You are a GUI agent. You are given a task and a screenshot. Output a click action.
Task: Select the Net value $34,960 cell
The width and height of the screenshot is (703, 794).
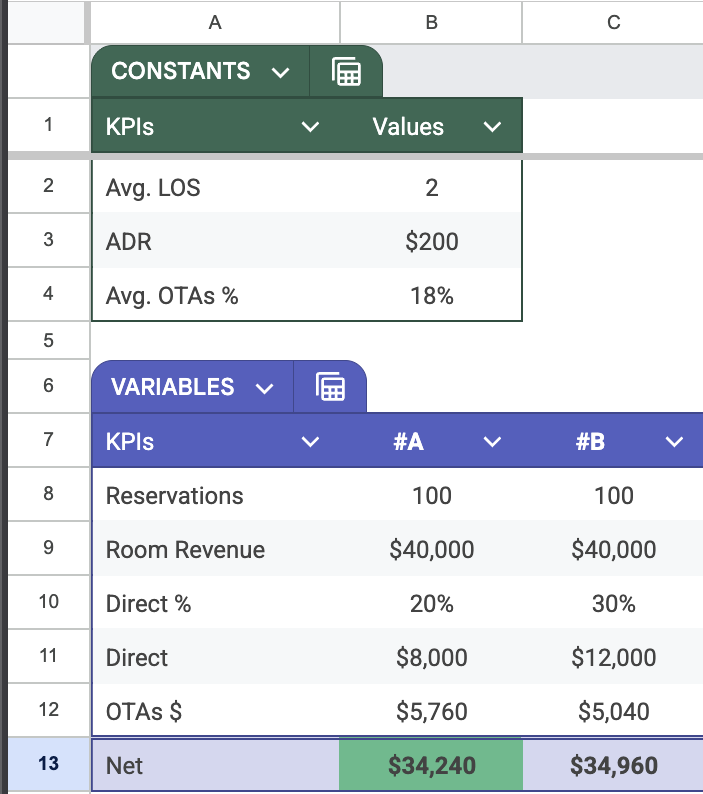pos(613,766)
